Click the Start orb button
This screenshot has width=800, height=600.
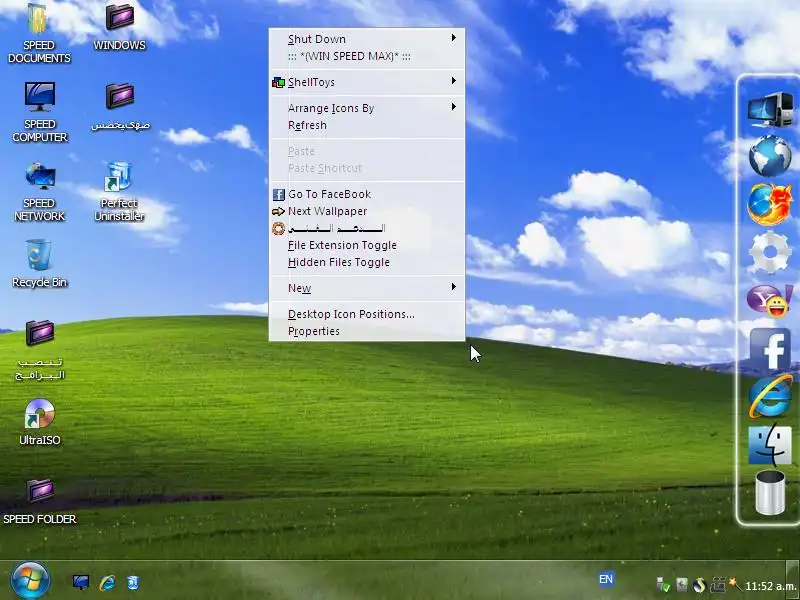point(30,581)
